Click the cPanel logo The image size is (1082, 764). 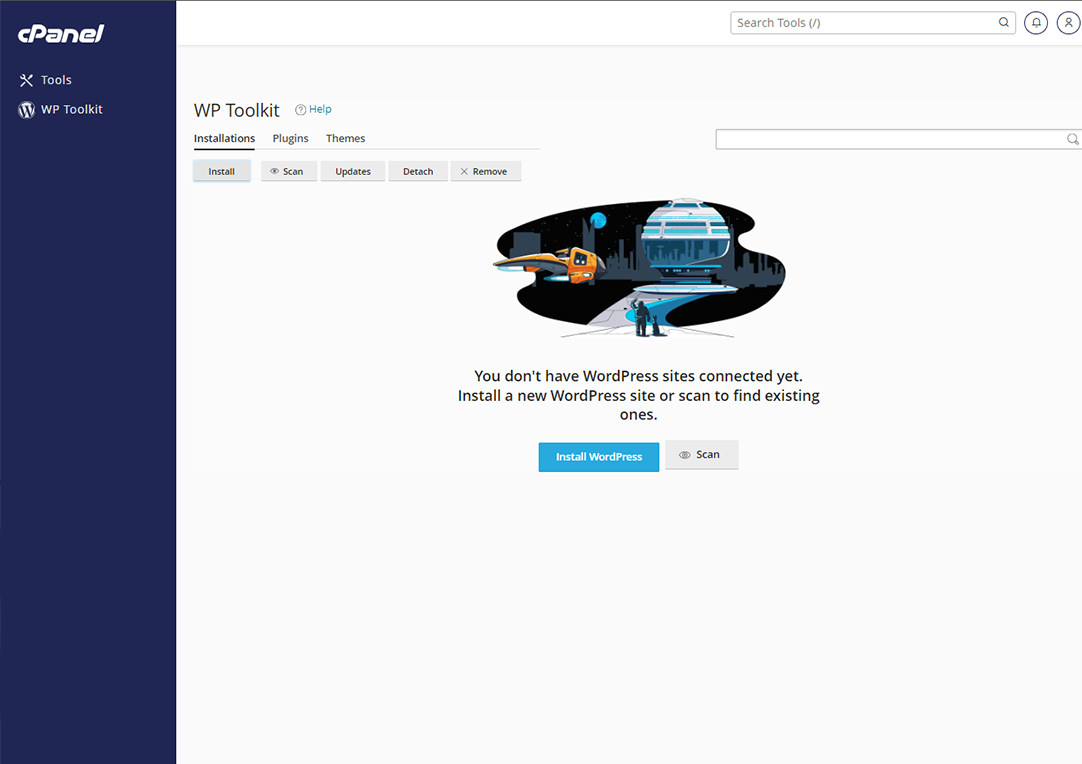coord(60,33)
